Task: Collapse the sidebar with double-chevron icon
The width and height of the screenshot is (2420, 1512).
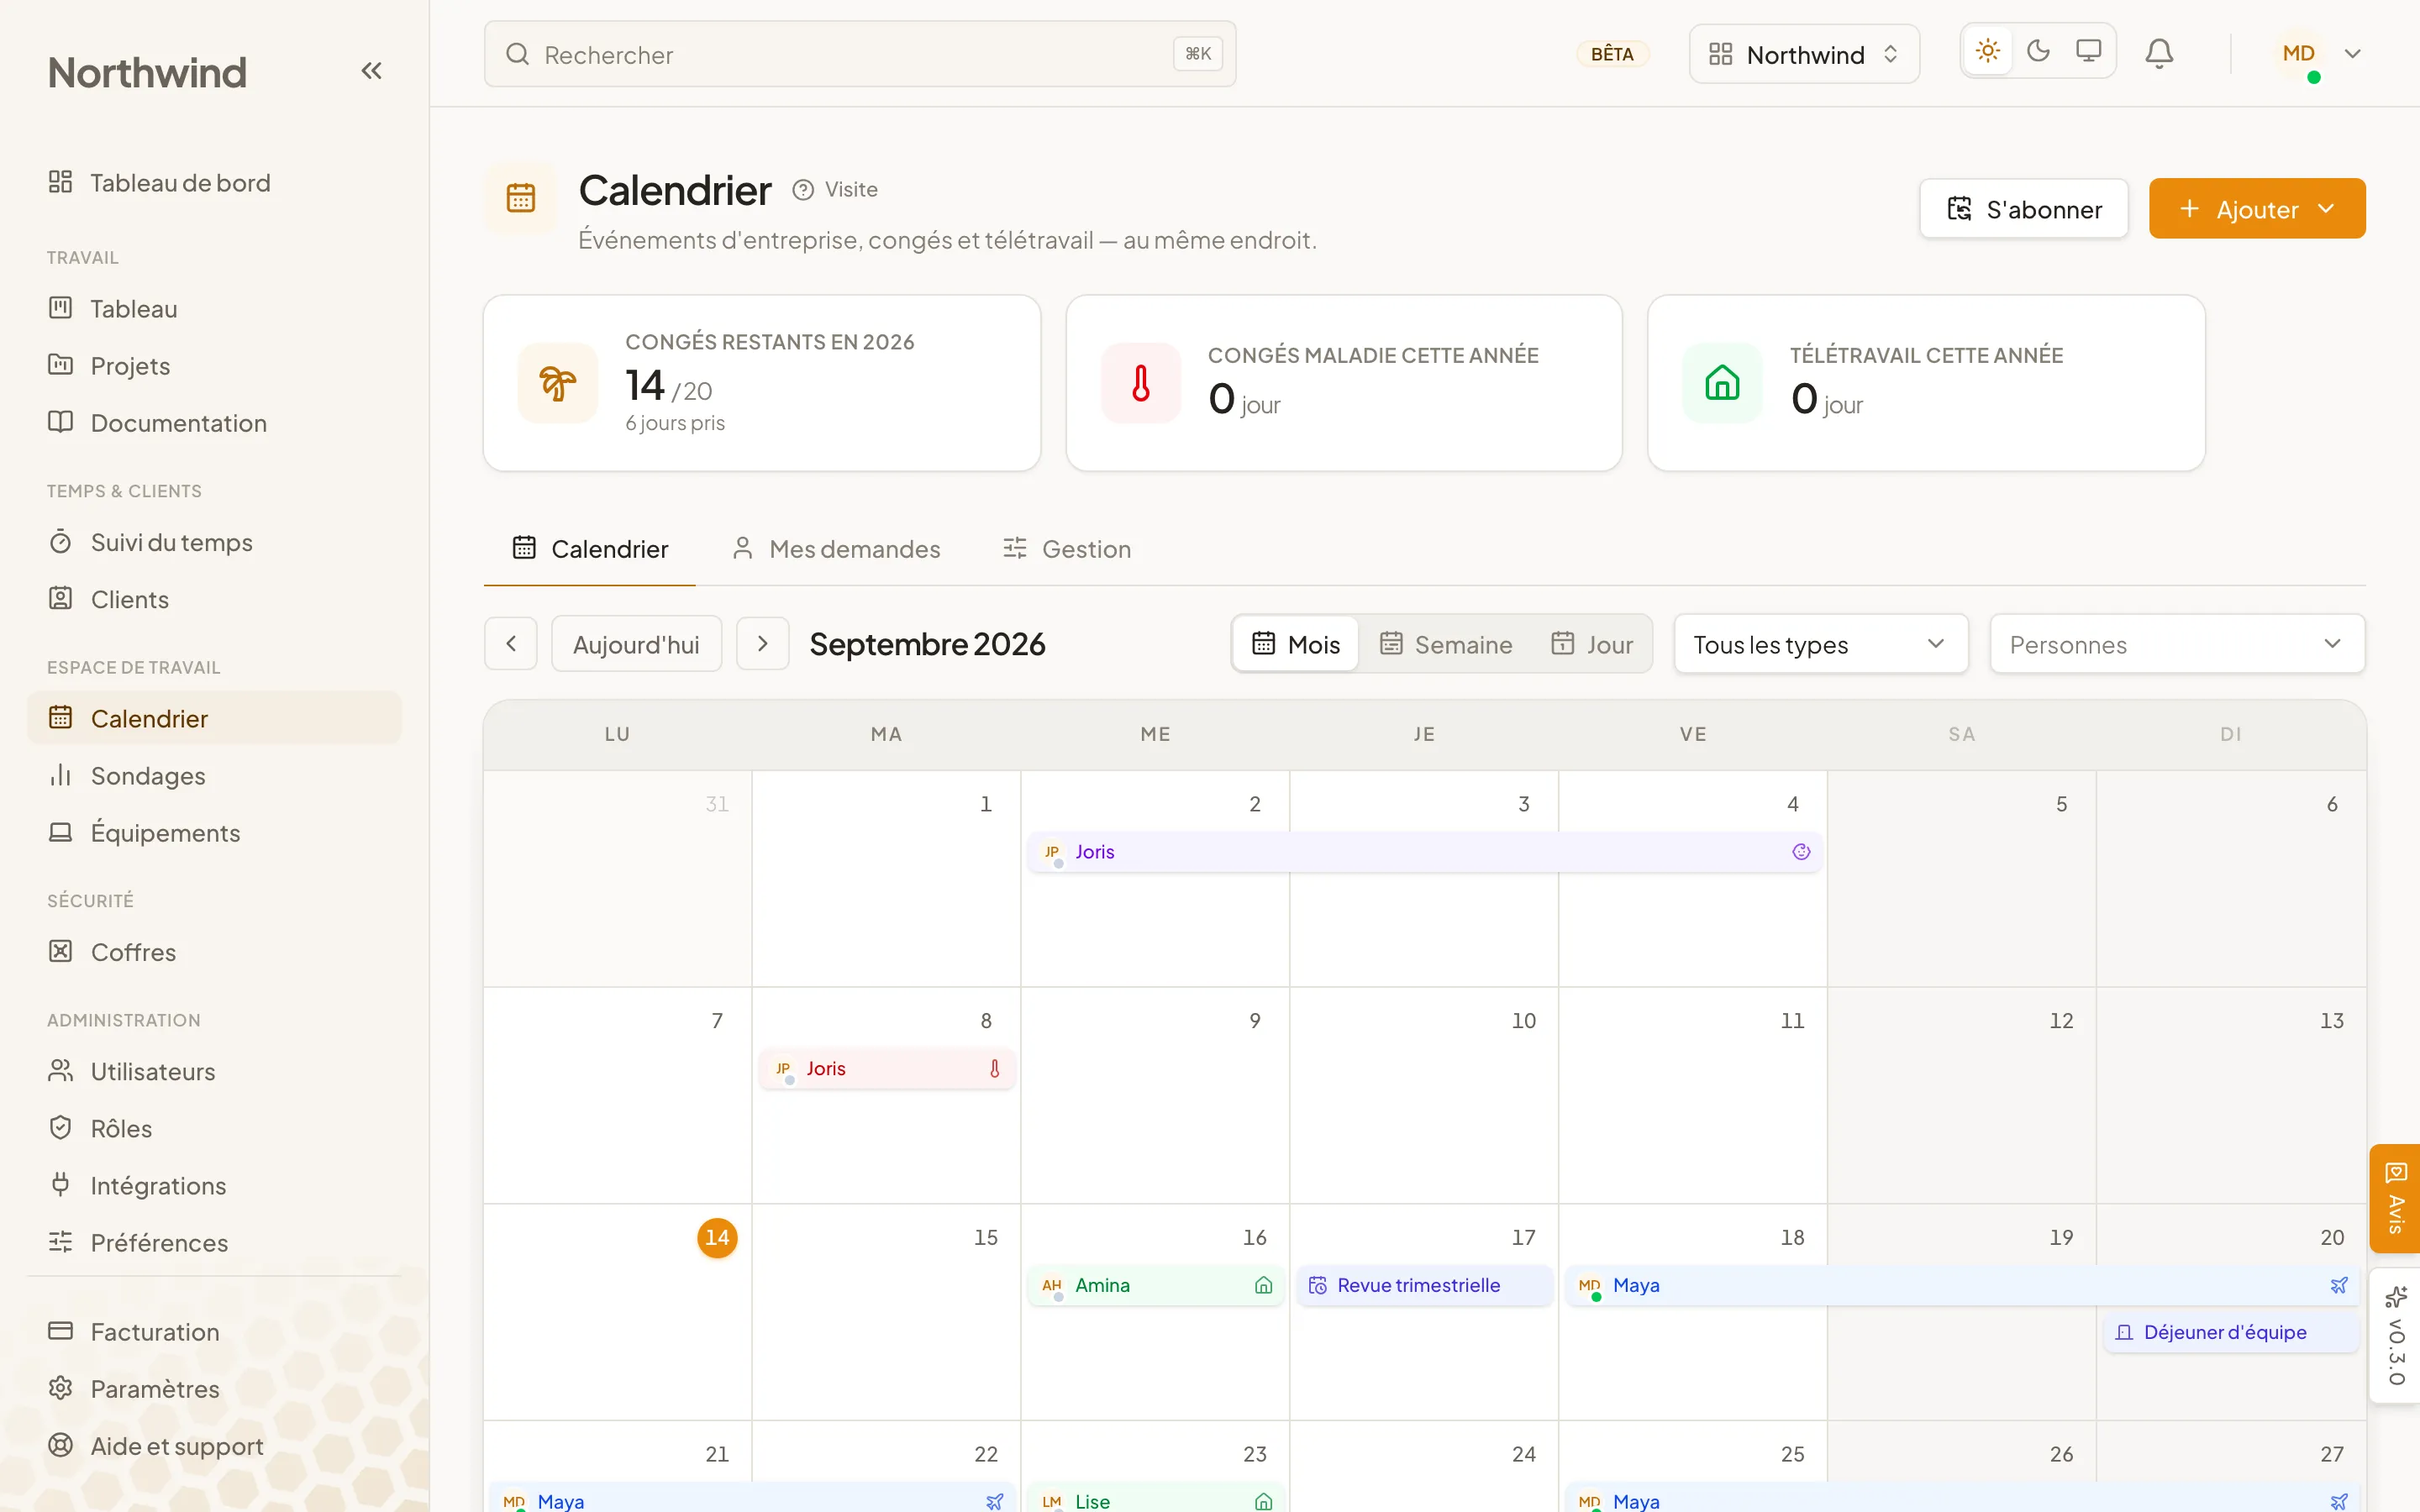Action: click(x=371, y=71)
